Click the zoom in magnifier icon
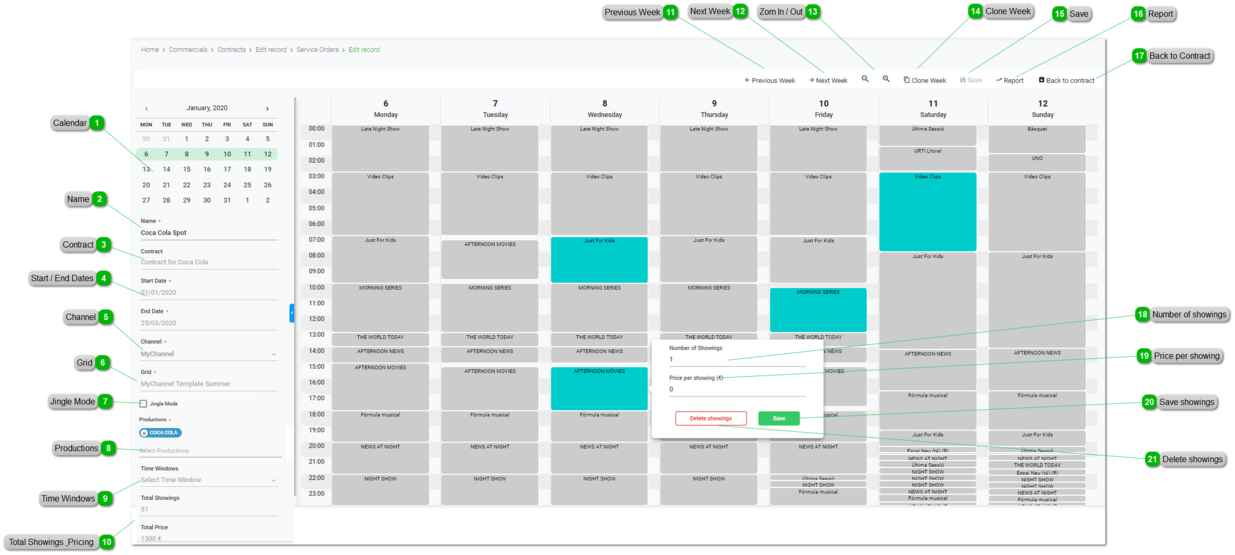 pyautogui.click(x=886, y=79)
